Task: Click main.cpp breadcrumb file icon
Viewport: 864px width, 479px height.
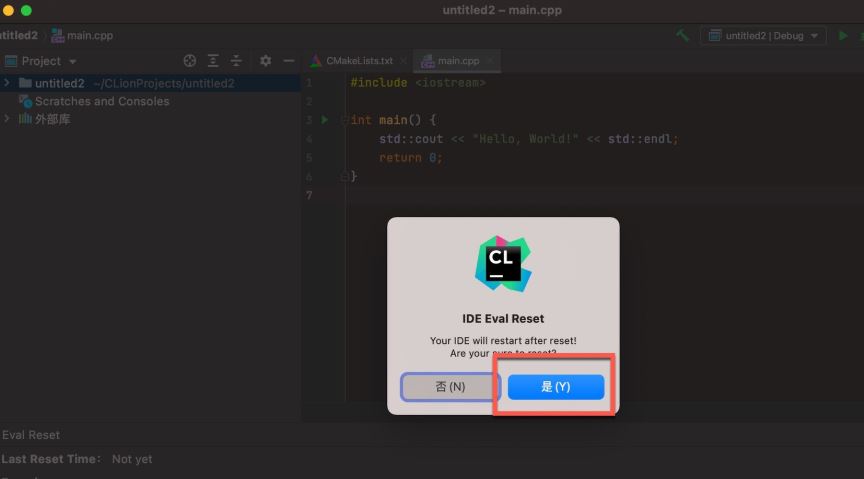Action: [x=57, y=35]
